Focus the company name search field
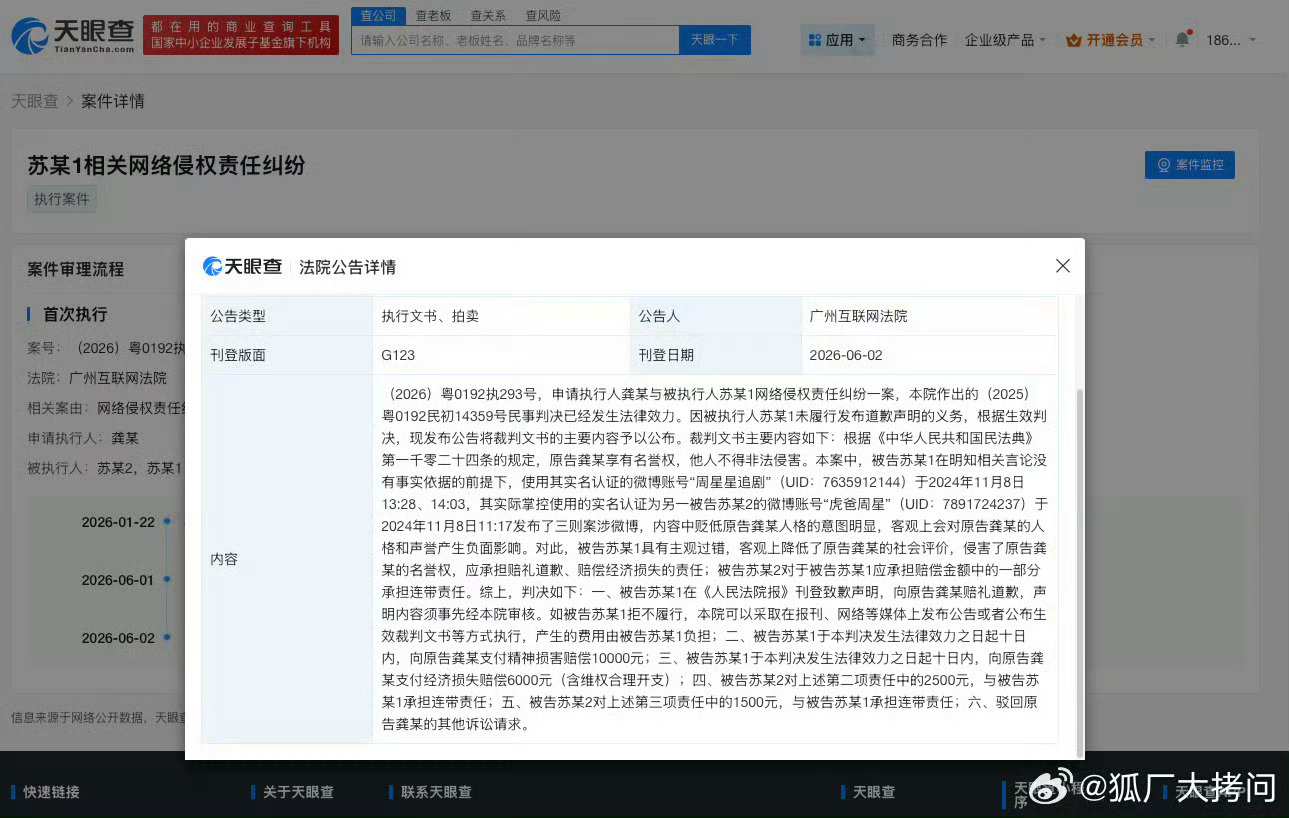Viewport: 1289px width, 818px height. [515, 40]
